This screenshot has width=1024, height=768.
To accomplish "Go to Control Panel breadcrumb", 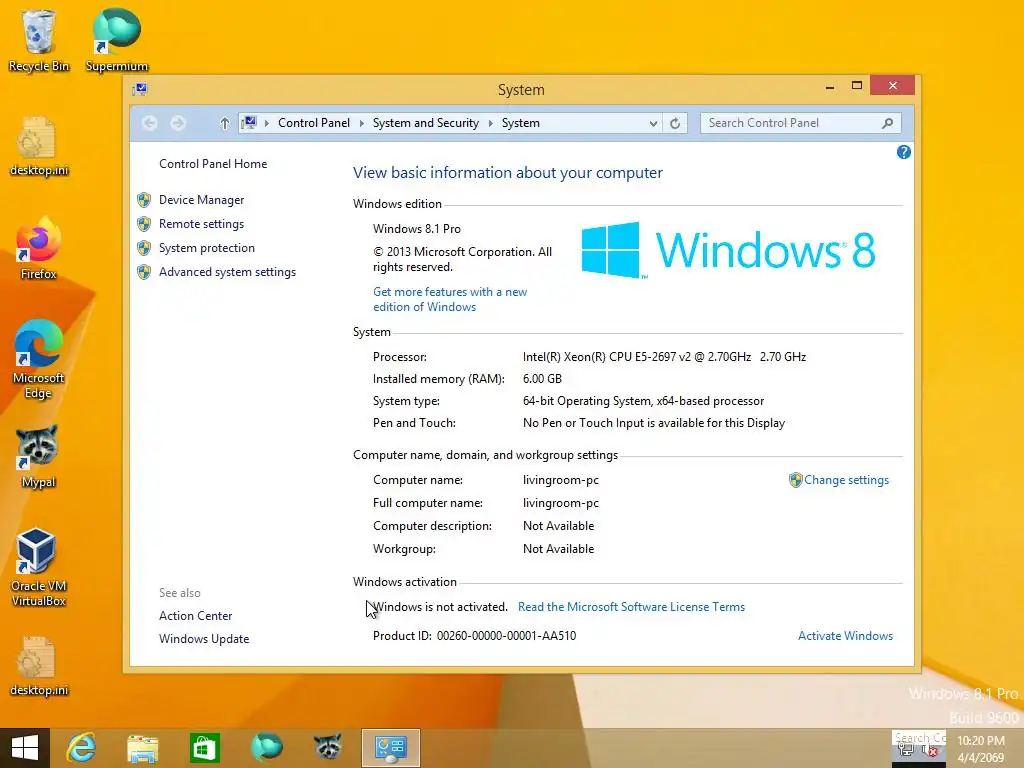I will [x=314, y=123].
